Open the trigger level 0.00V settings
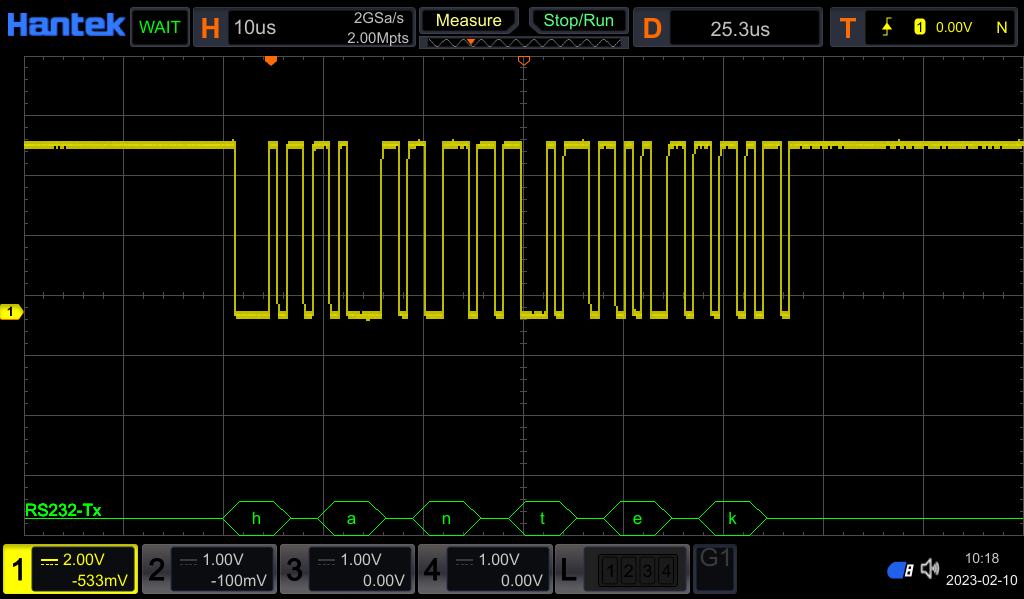 coord(953,28)
